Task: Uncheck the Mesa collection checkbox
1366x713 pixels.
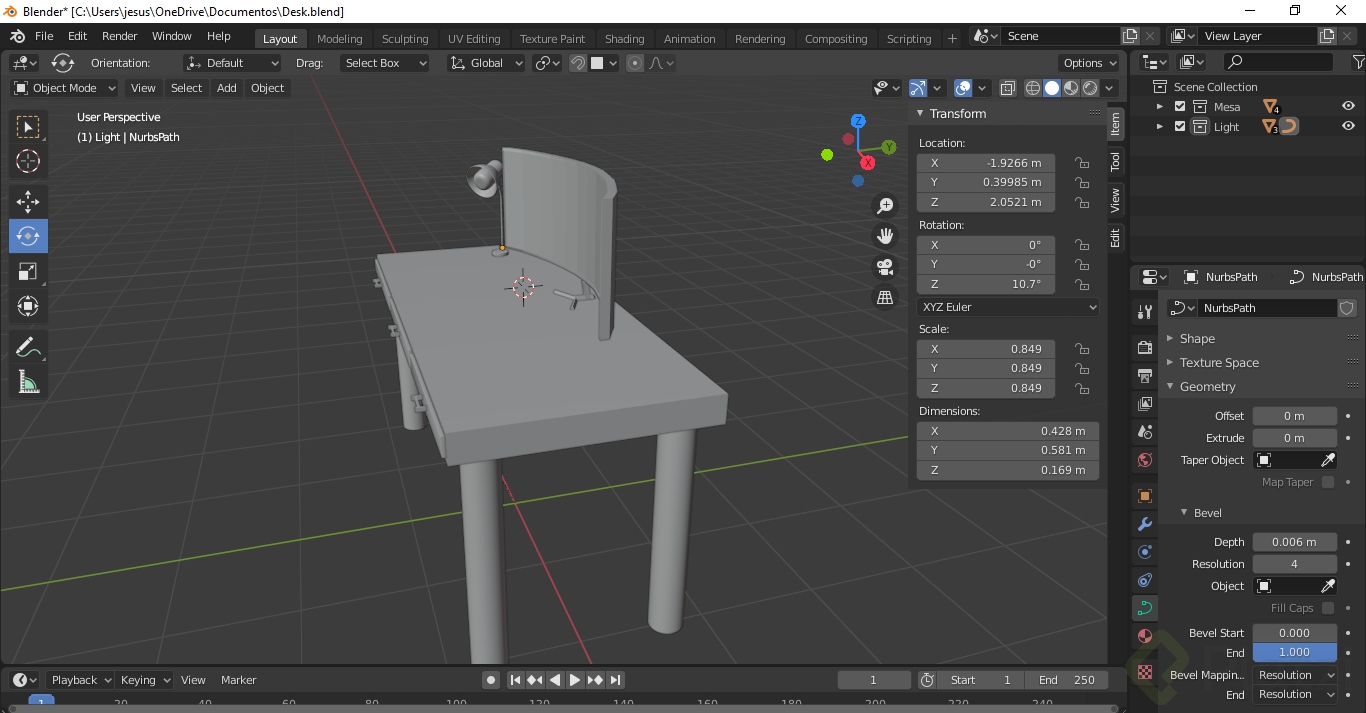Action: tap(1179, 106)
